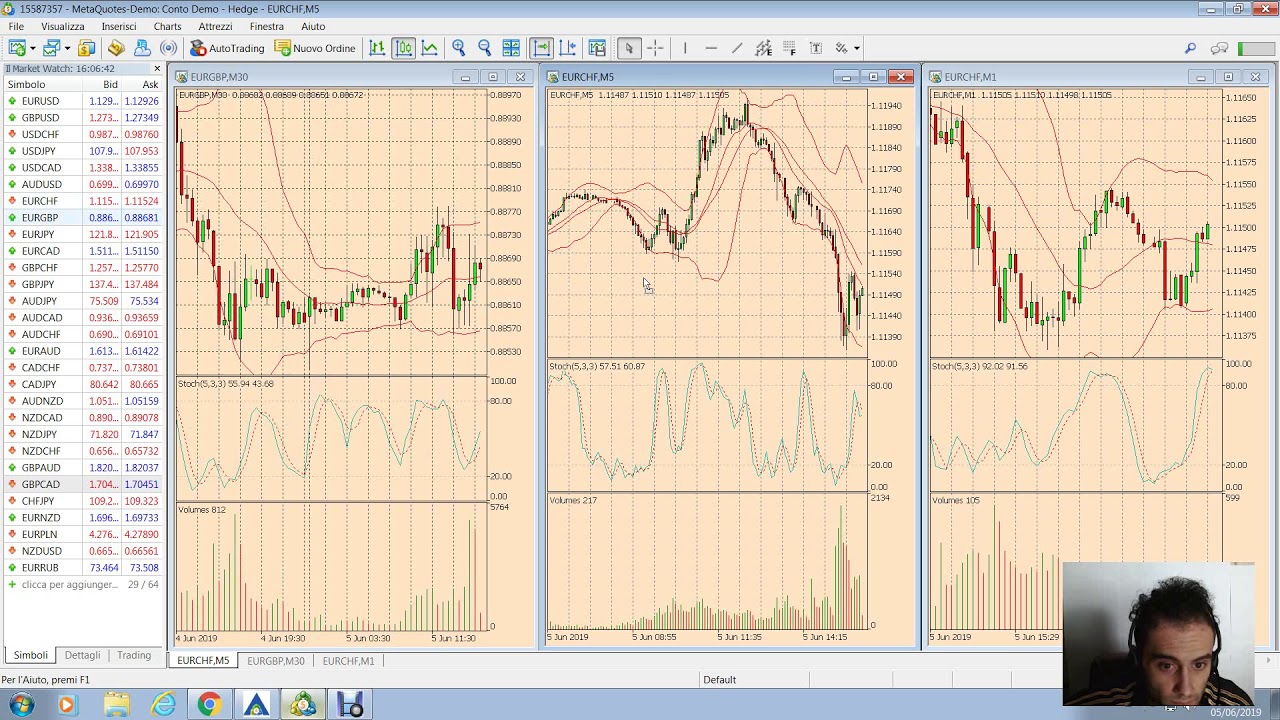Open the signals radio-wave toolbar icon
Viewport: 1280px width, 720px height.
pyautogui.click(x=168, y=48)
